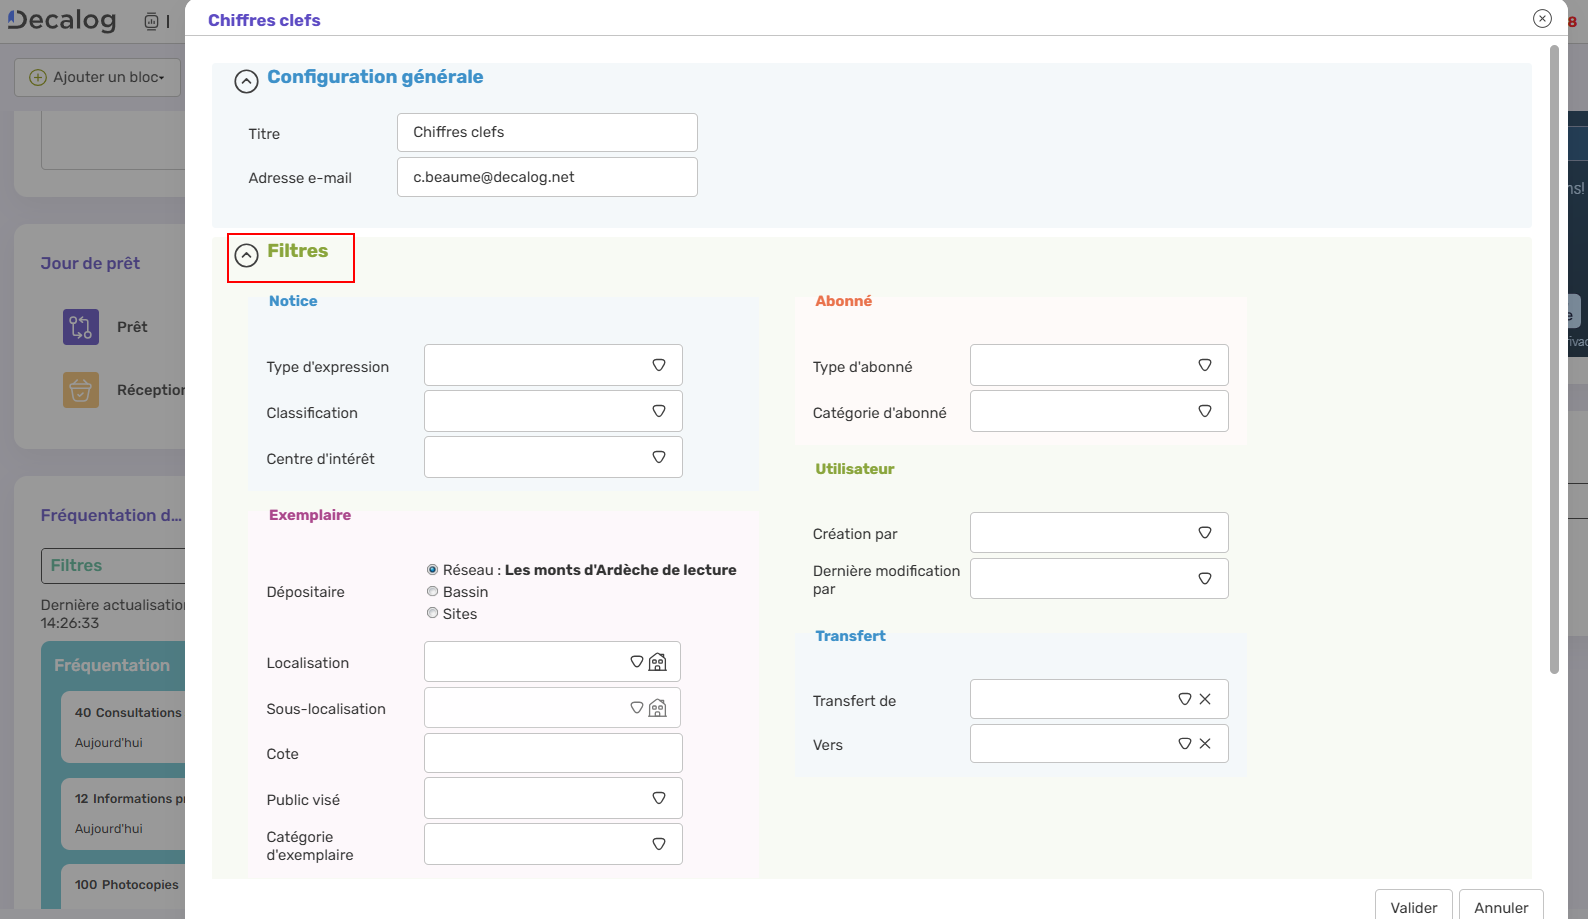Click the Prêt icon in sidebar
The width and height of the screenshot is (1588, 919).
[81, 327]
